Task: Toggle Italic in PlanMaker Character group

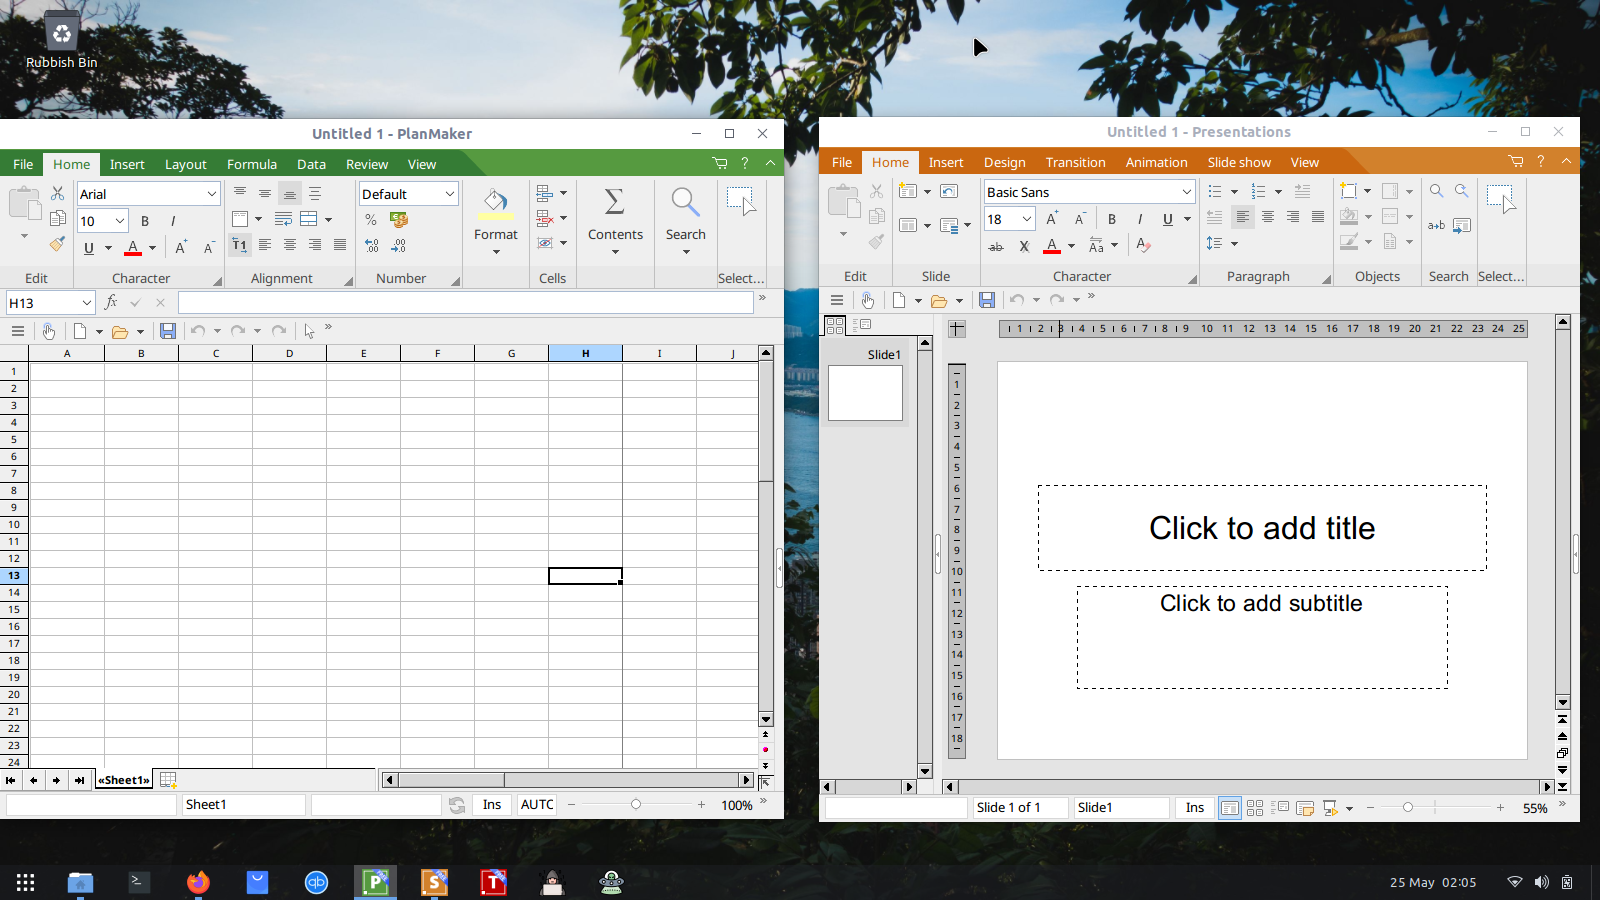Action: click(x=173, y=221)
